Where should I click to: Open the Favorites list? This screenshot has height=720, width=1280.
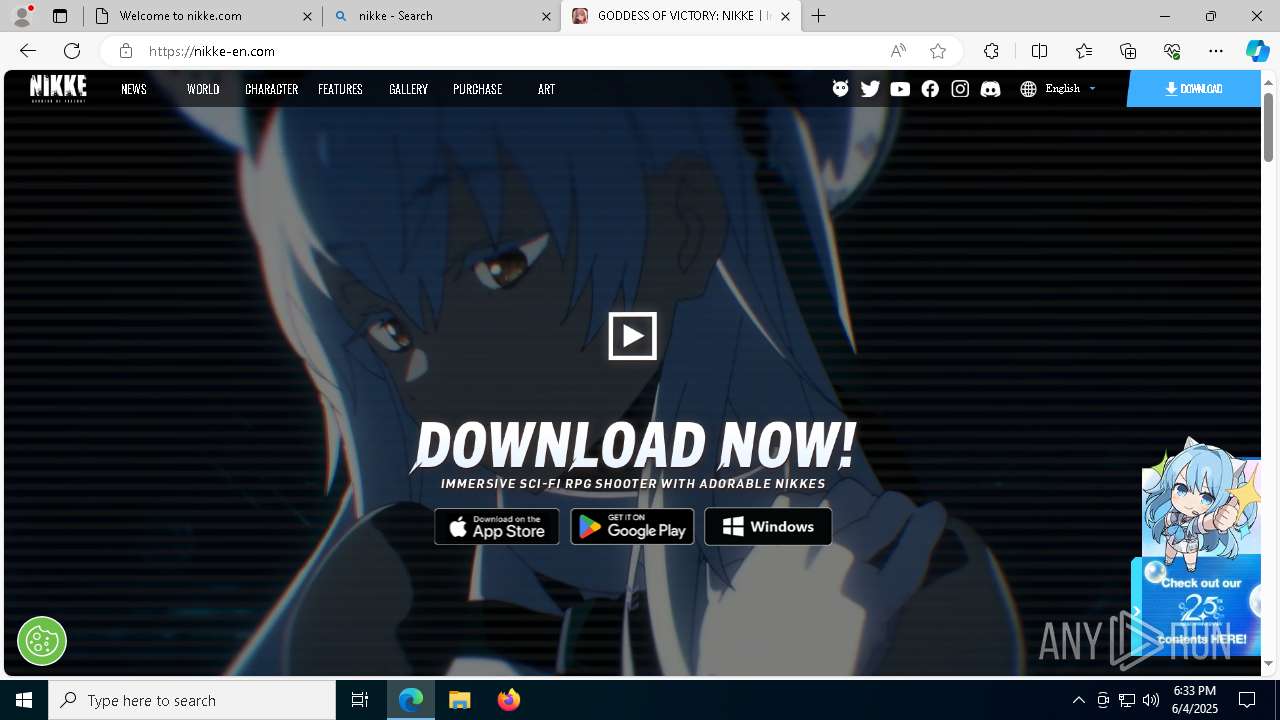coord(1084,51)
